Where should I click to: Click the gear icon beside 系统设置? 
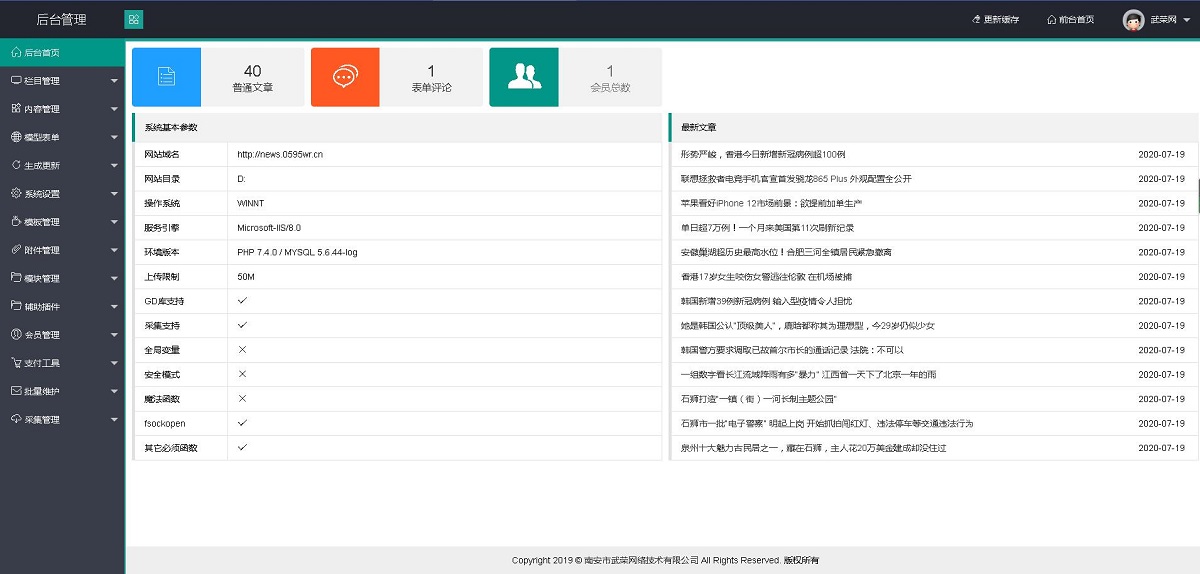pos(16,193)
